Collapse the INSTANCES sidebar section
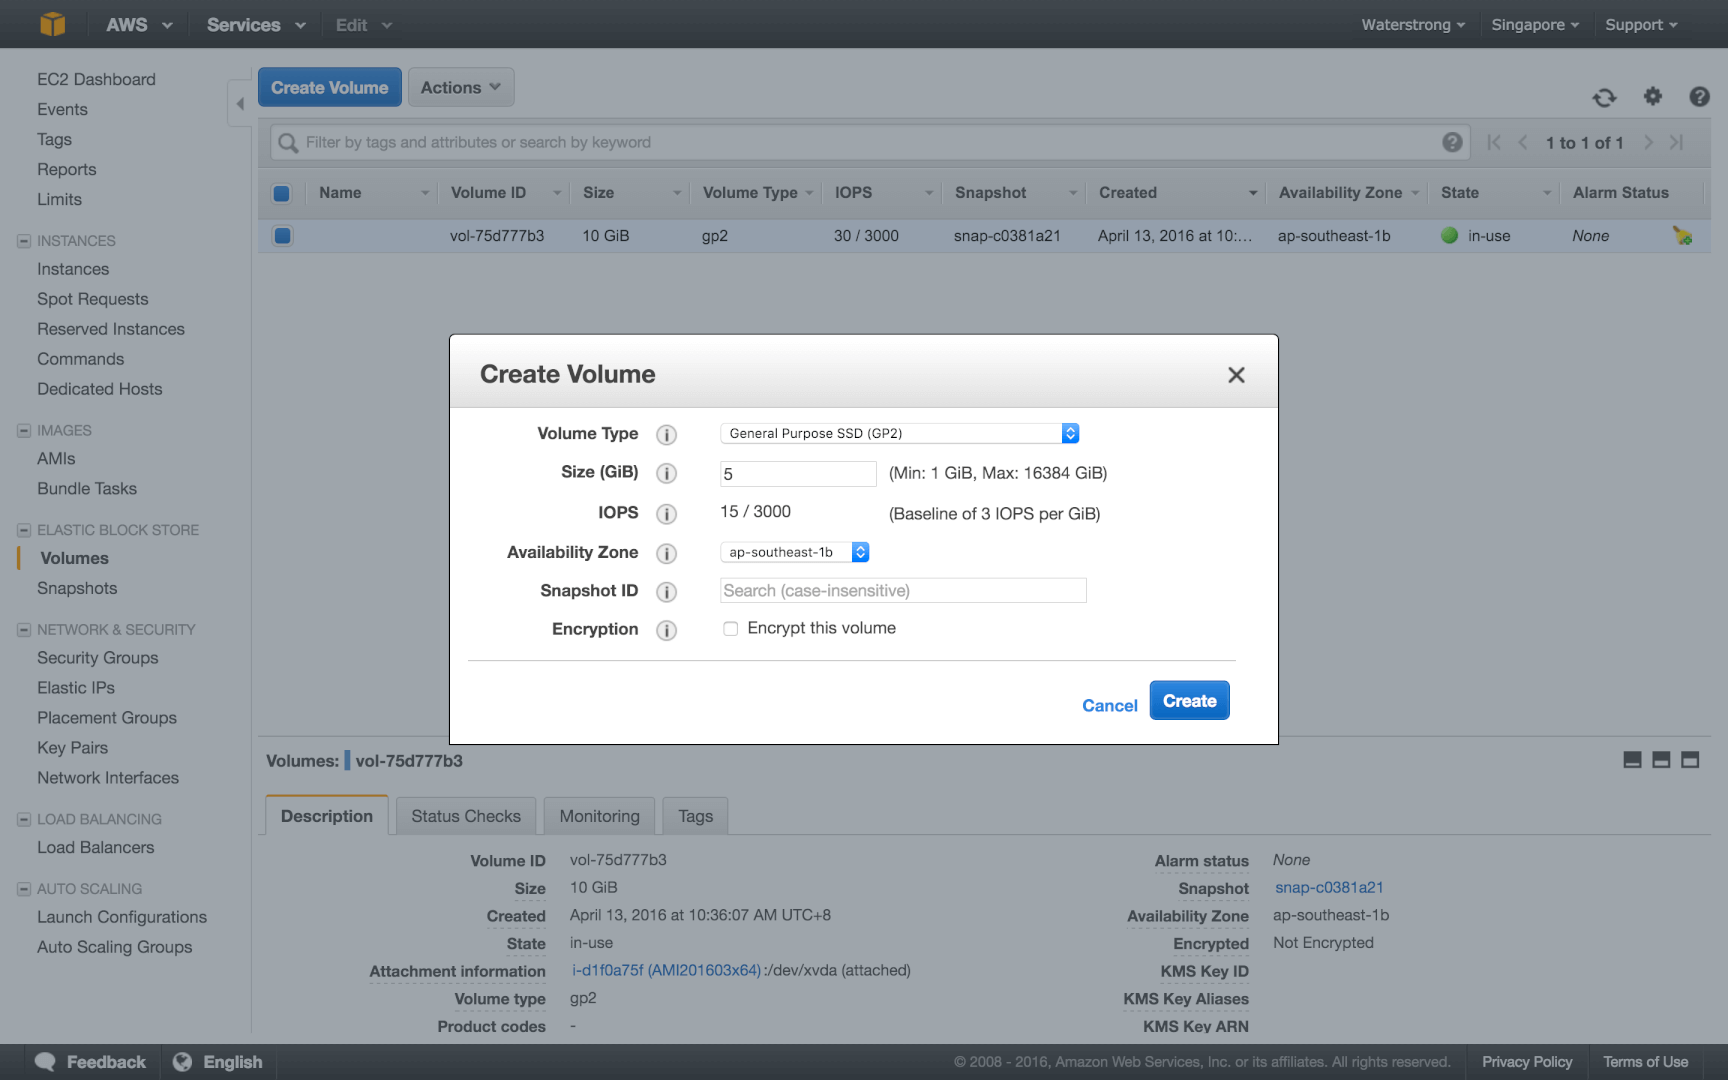1728x1080 pixels. click(23, 241)
